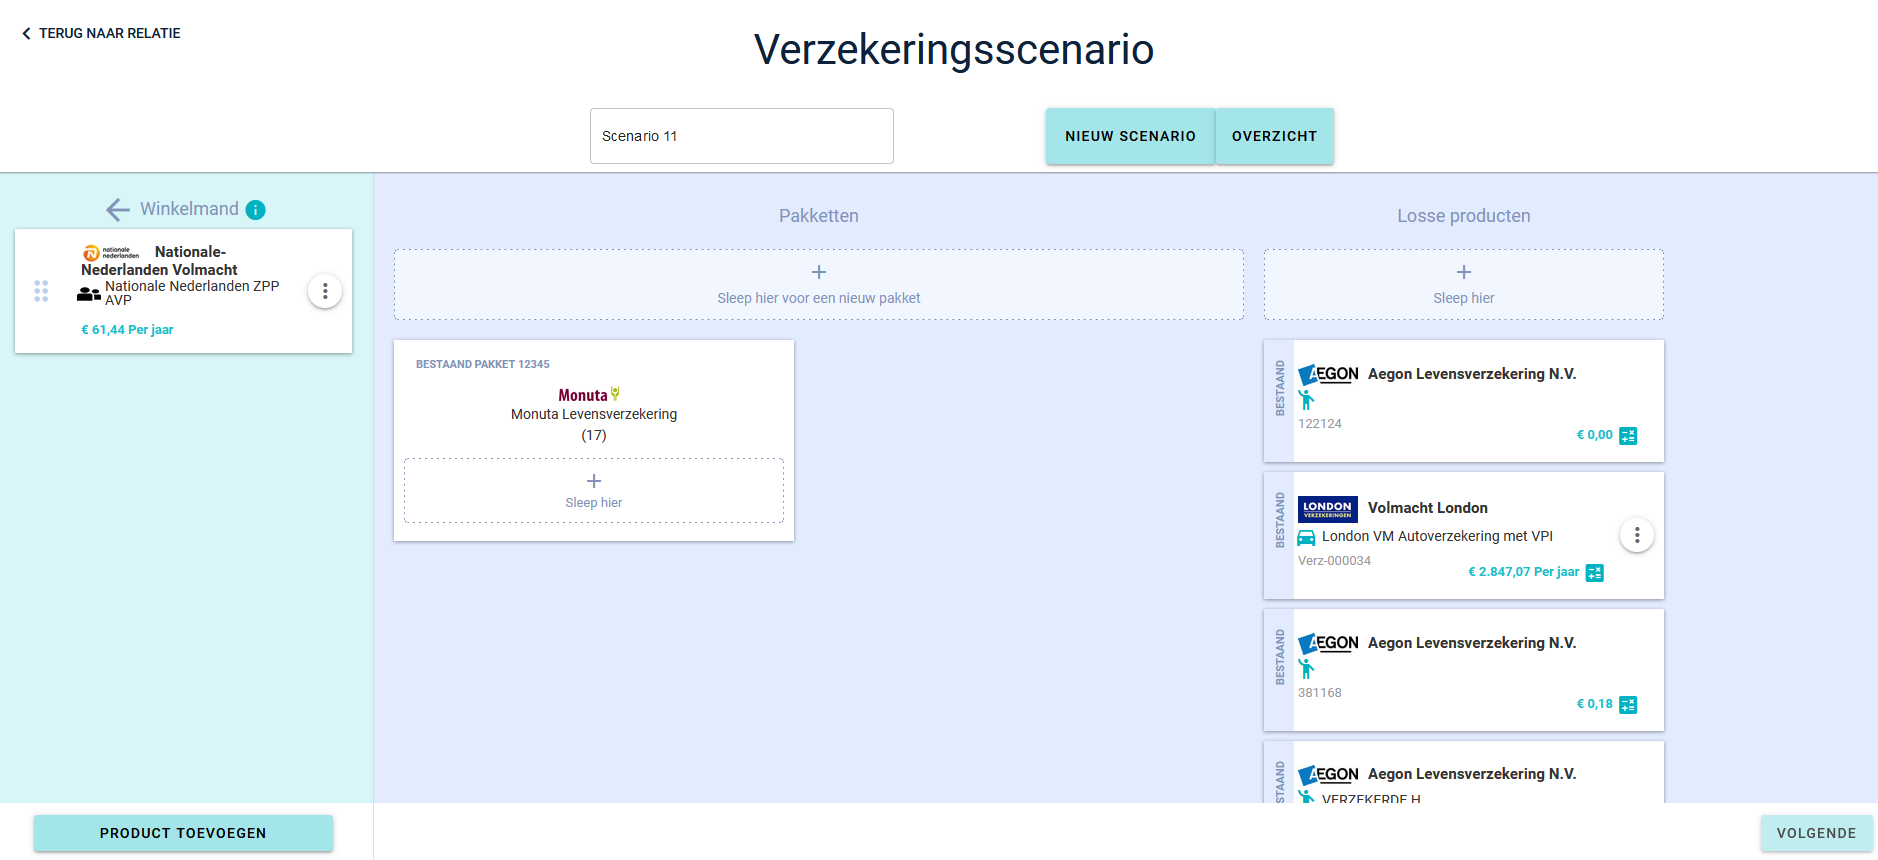Open options menu of Volmacht London card
The width and height of the screenshot is (1878, 860).
[1637, 536]
